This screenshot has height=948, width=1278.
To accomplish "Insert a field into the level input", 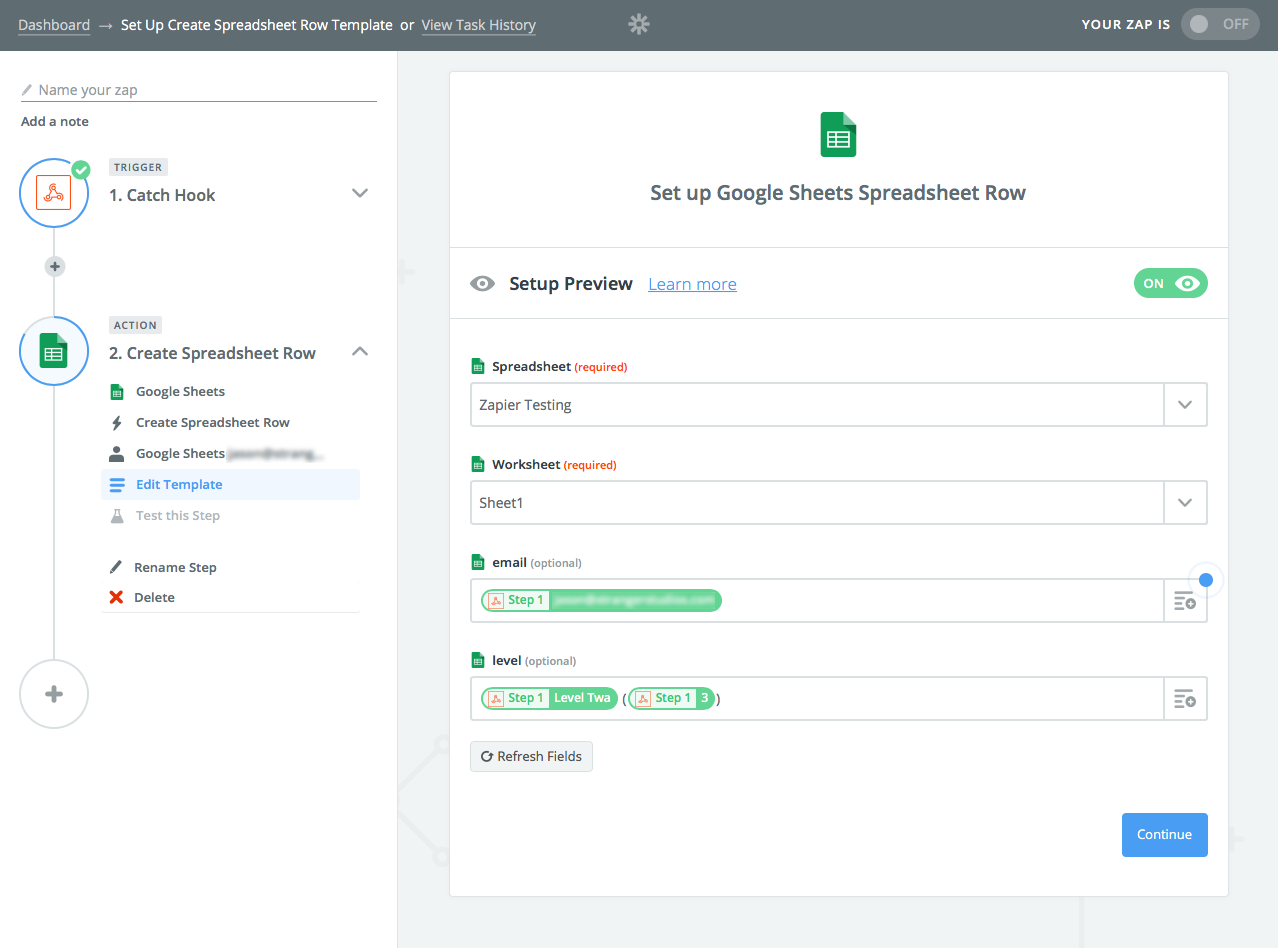I will click(1185, 699).
